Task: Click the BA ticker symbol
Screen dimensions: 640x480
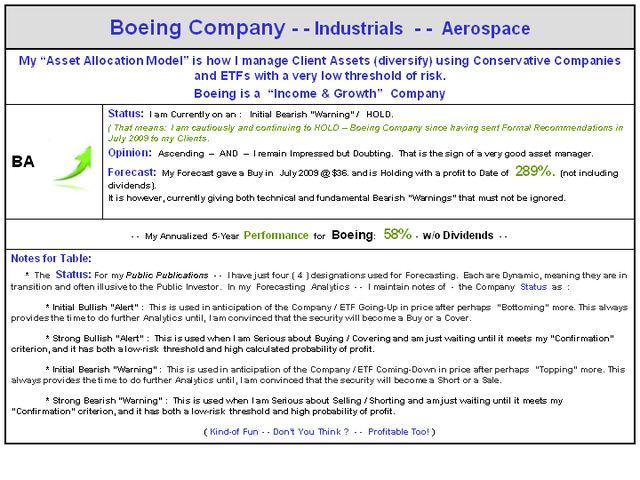Action: click(24, 160)
